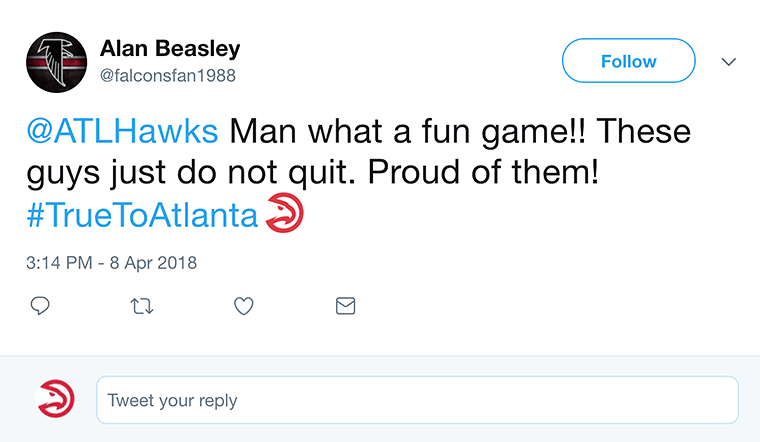Open Alan Beasley's Falcons logo avatar

point(57,63)
